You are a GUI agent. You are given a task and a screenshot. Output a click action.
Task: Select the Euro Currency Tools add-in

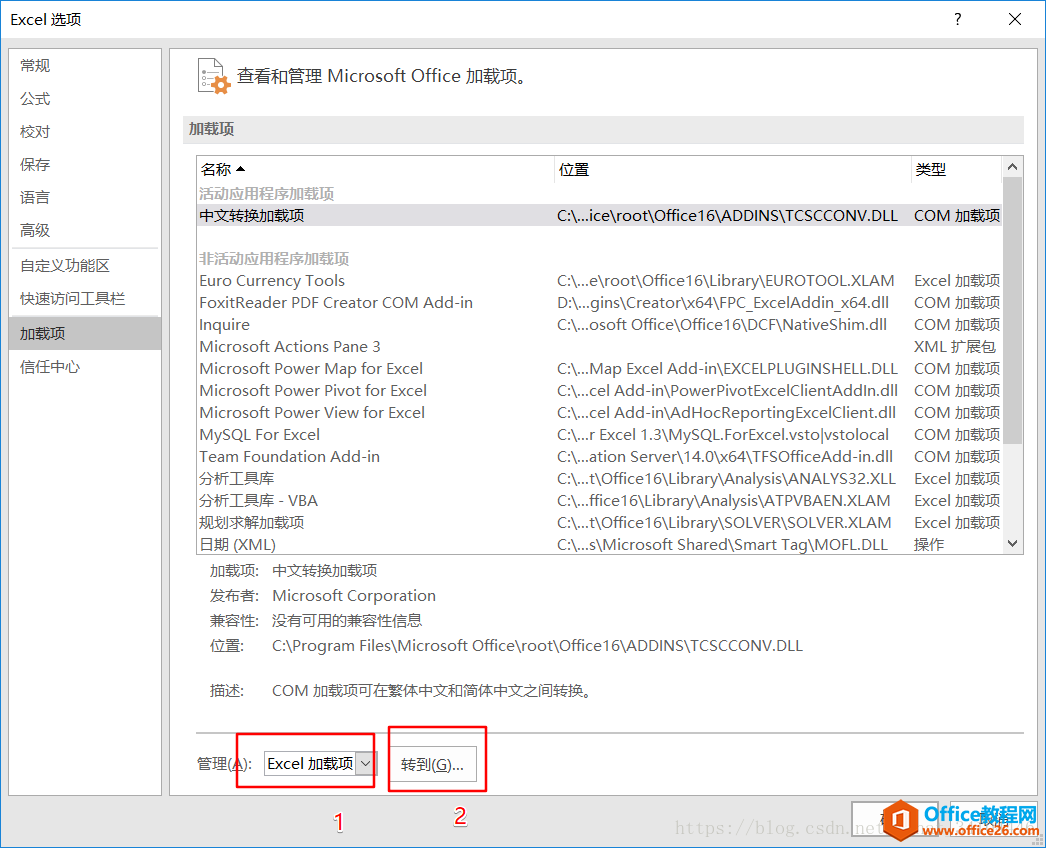point(272,280)
